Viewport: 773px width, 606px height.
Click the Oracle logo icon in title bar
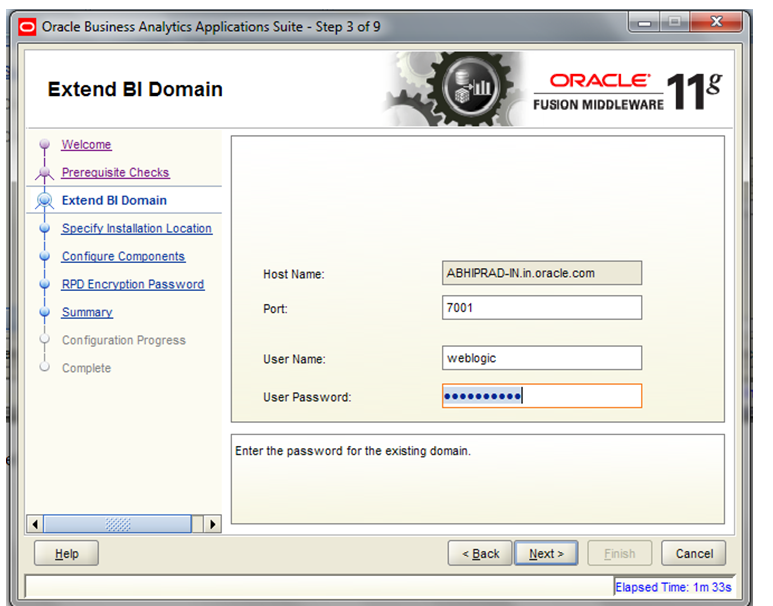coord(27,27)
